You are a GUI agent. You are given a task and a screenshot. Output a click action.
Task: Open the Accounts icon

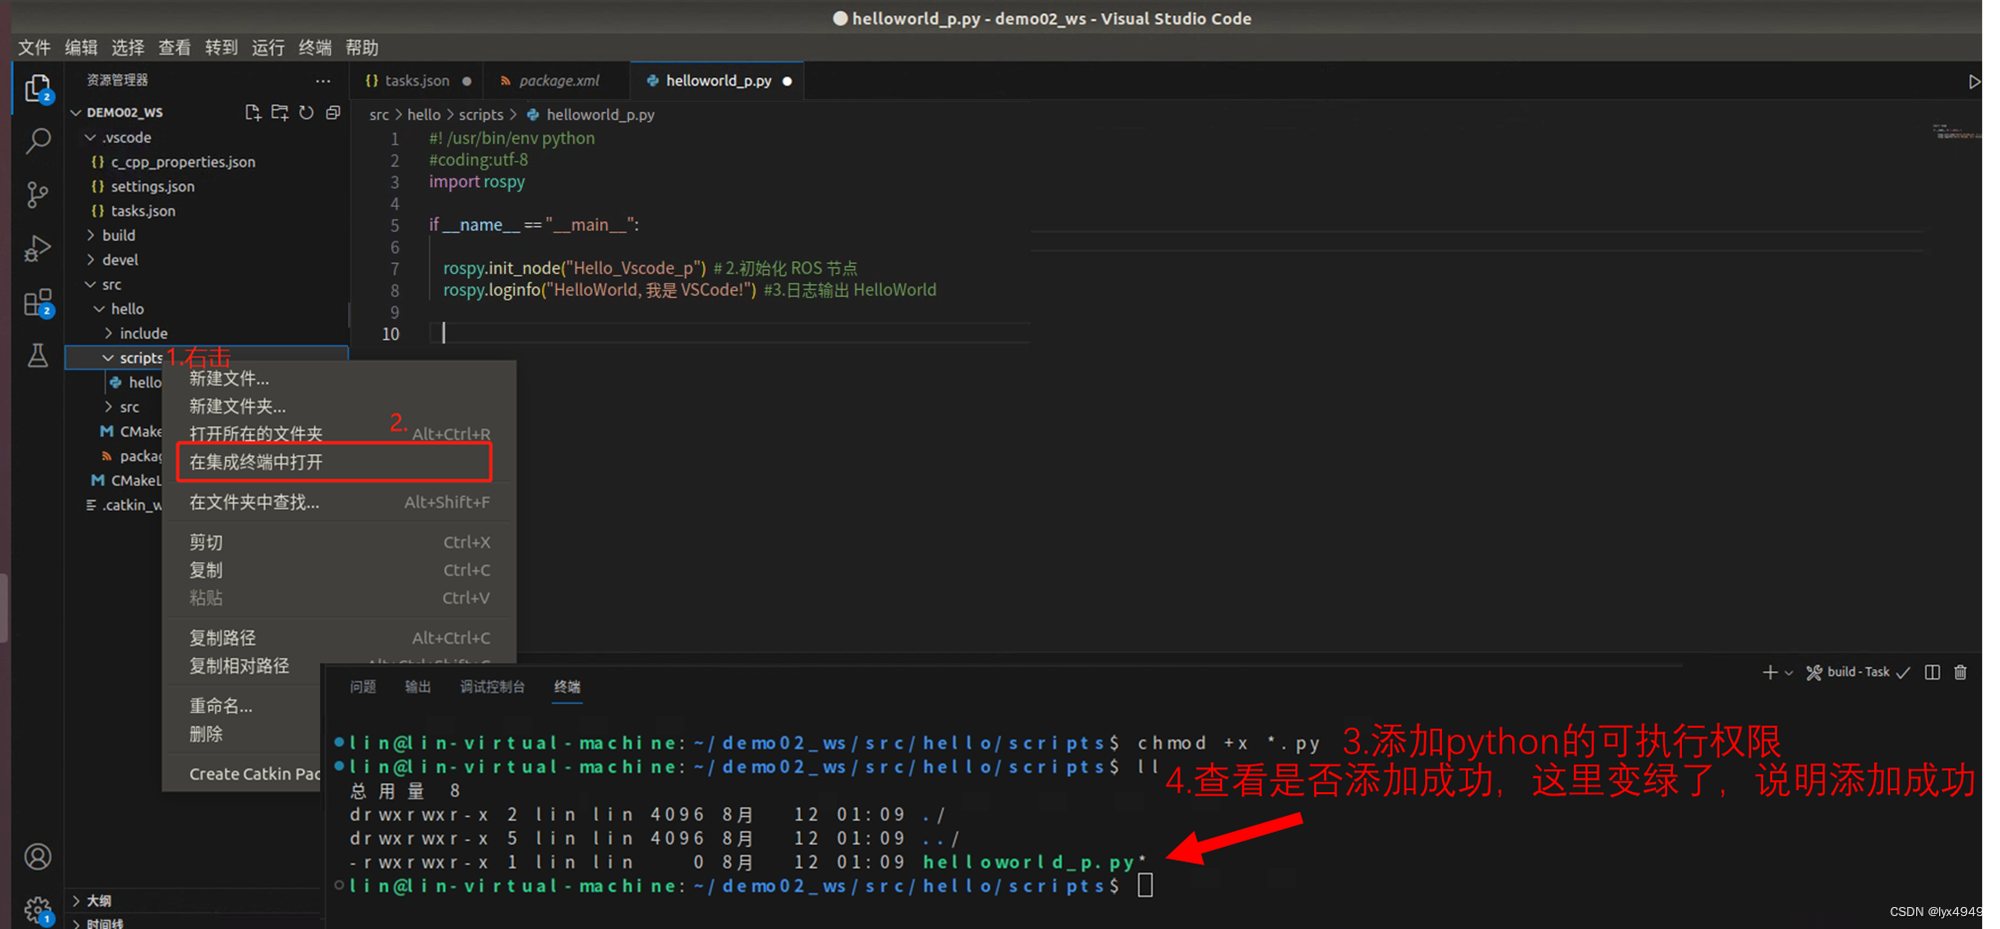(x=38, y=857)
